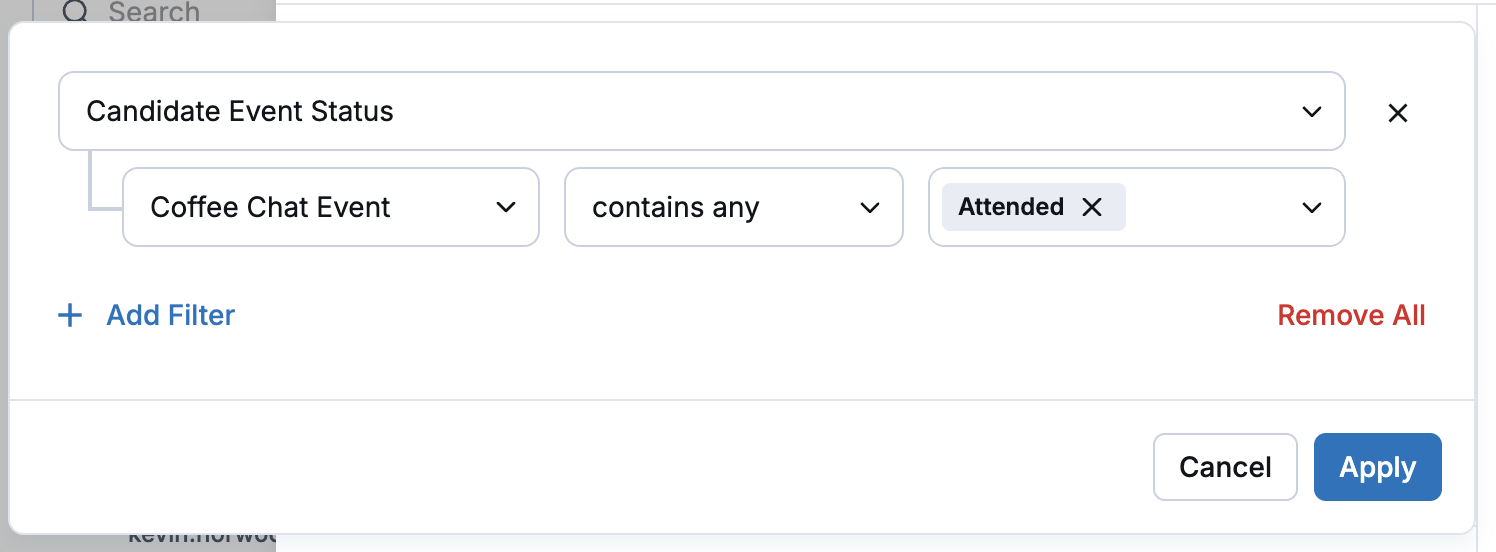Click the Attended tag label
Image resolution: width=1496 pixels, height=552 pixels.
coord(1011,207)
